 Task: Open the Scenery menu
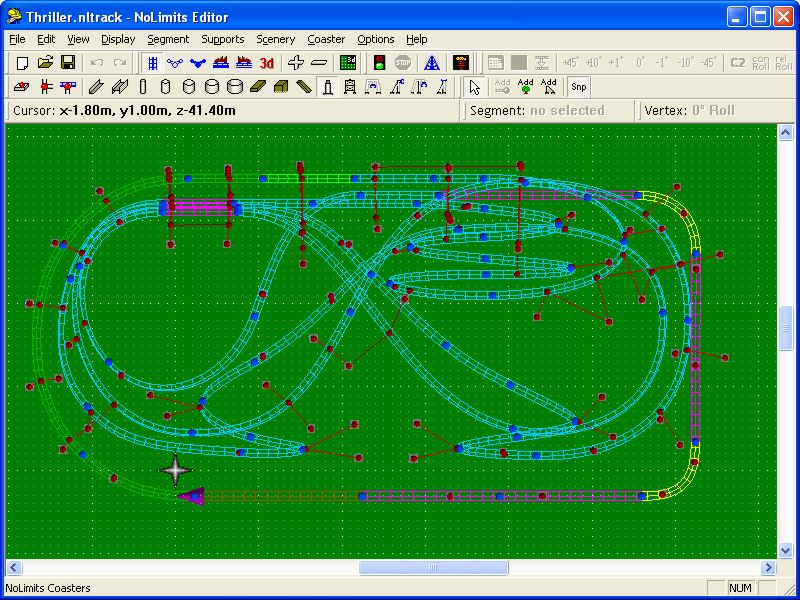point(275,39)
